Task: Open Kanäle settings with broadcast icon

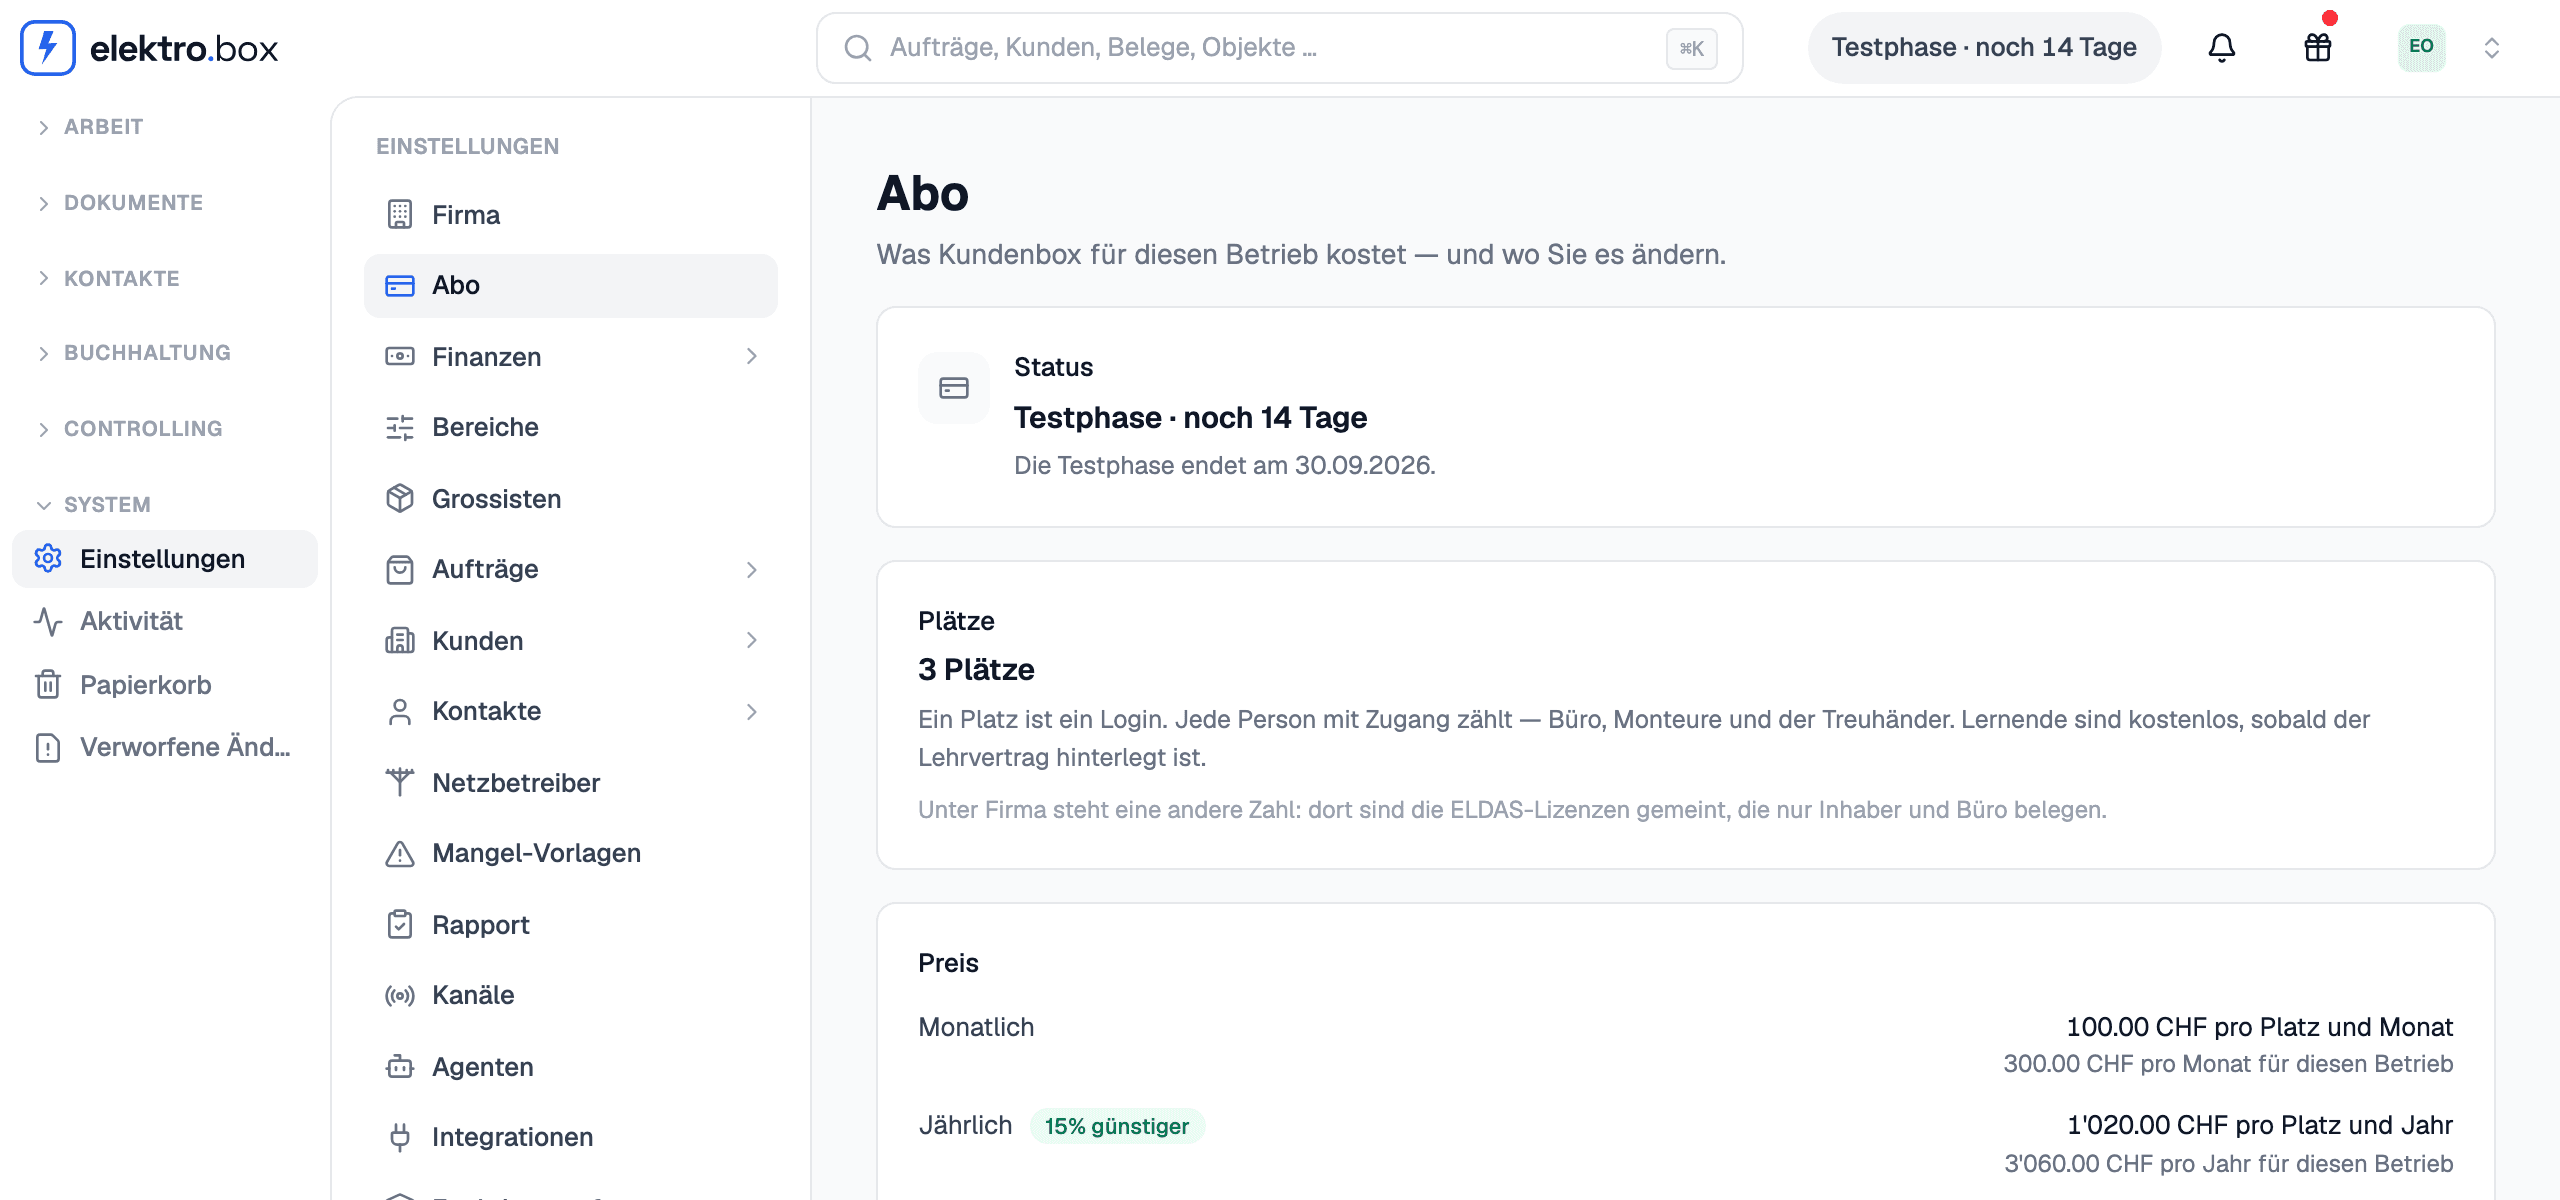Action: [570, 995]
